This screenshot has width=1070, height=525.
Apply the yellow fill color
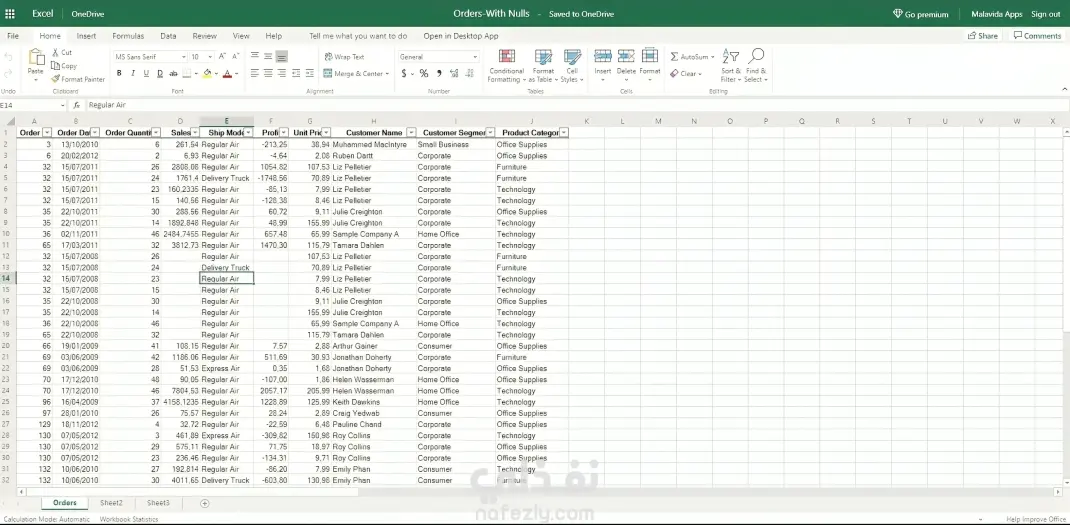tap(207, 73)
